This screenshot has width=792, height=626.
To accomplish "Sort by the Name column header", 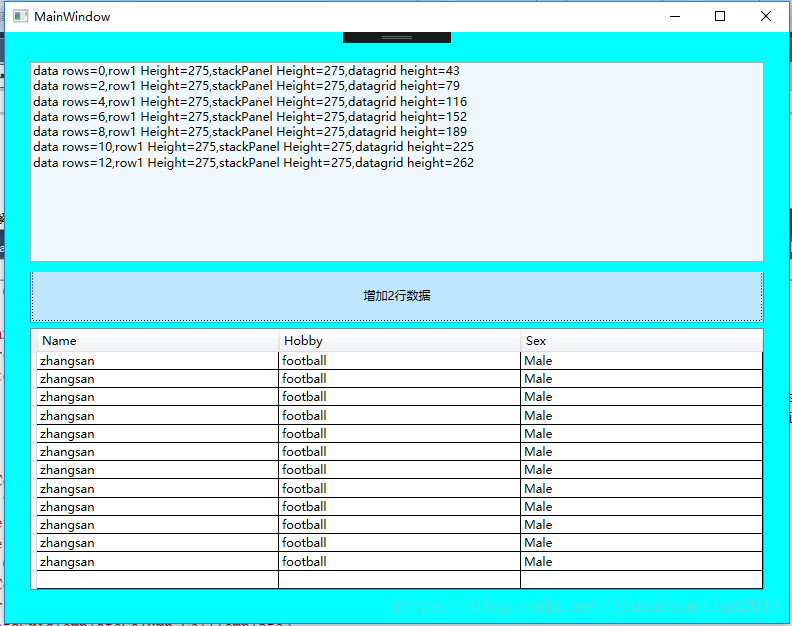I will point(158,341).
